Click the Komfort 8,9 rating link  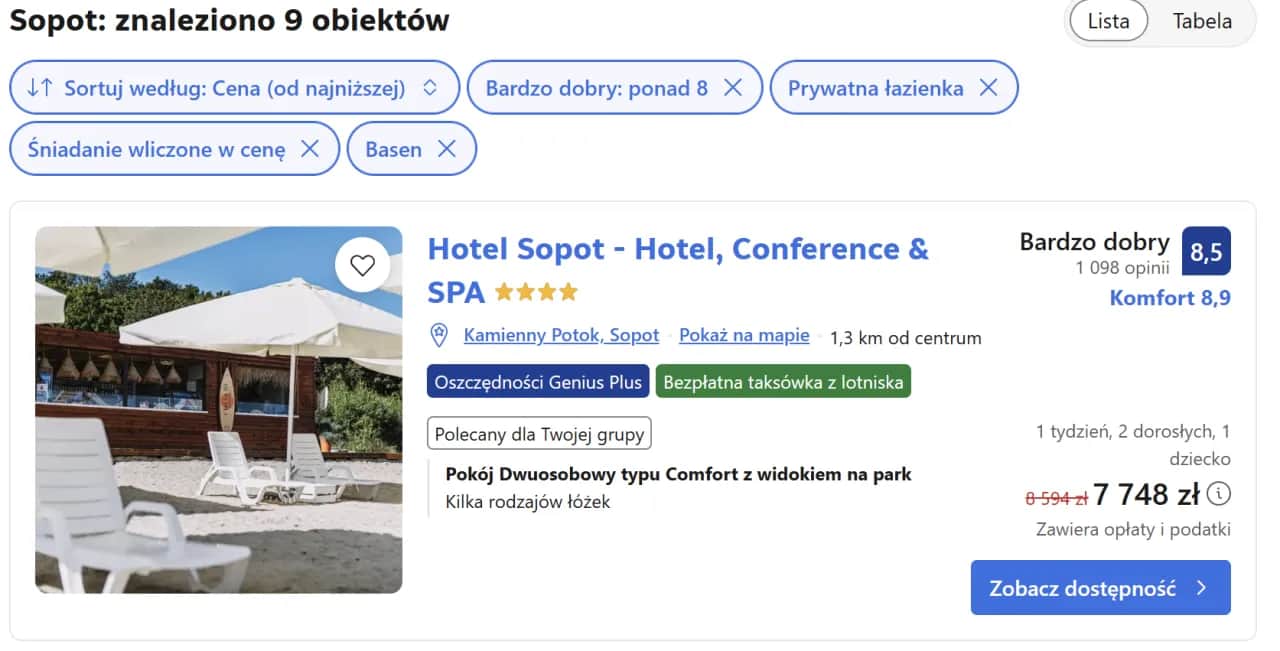click(x=1169, y=297)
